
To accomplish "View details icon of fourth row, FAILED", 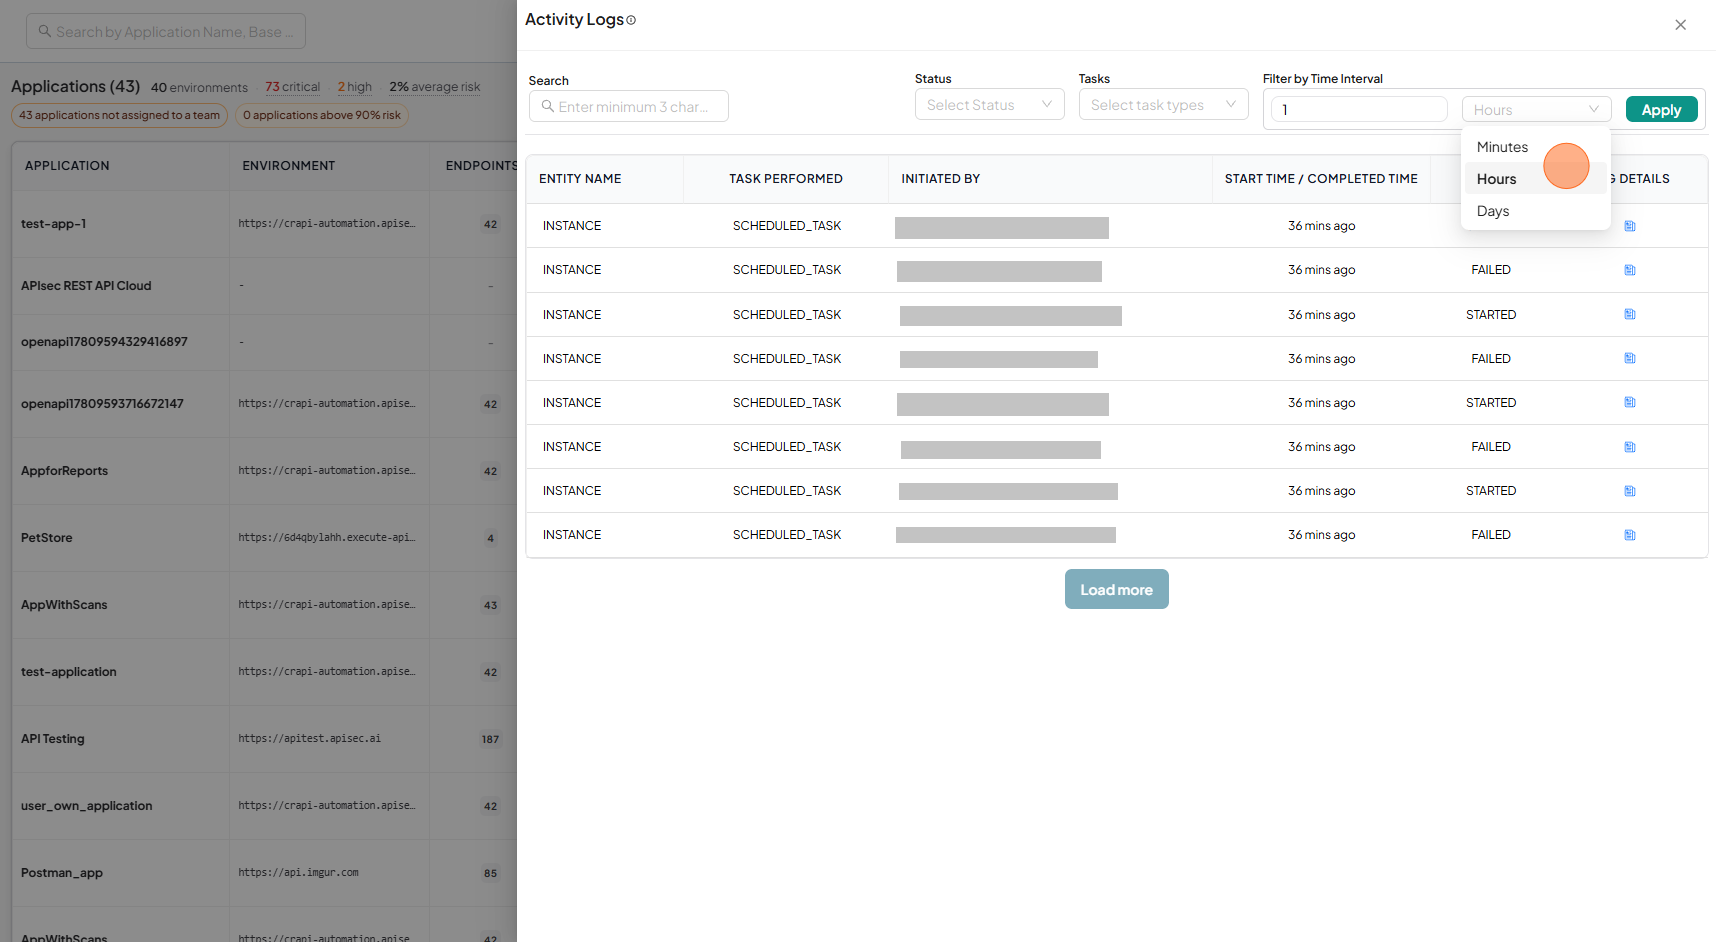I will pyautogui.click(x=1630, y=358).
